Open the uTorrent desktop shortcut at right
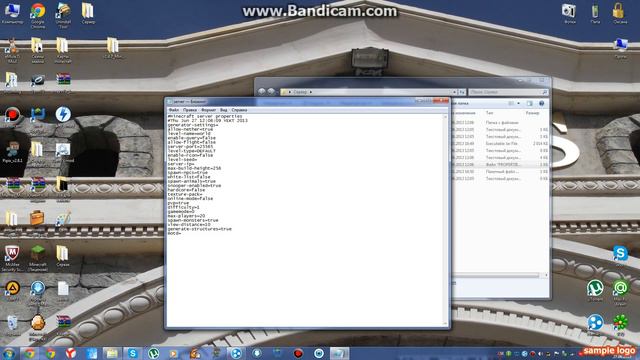Viewport: 640px width, 360px height. point(595,290)
